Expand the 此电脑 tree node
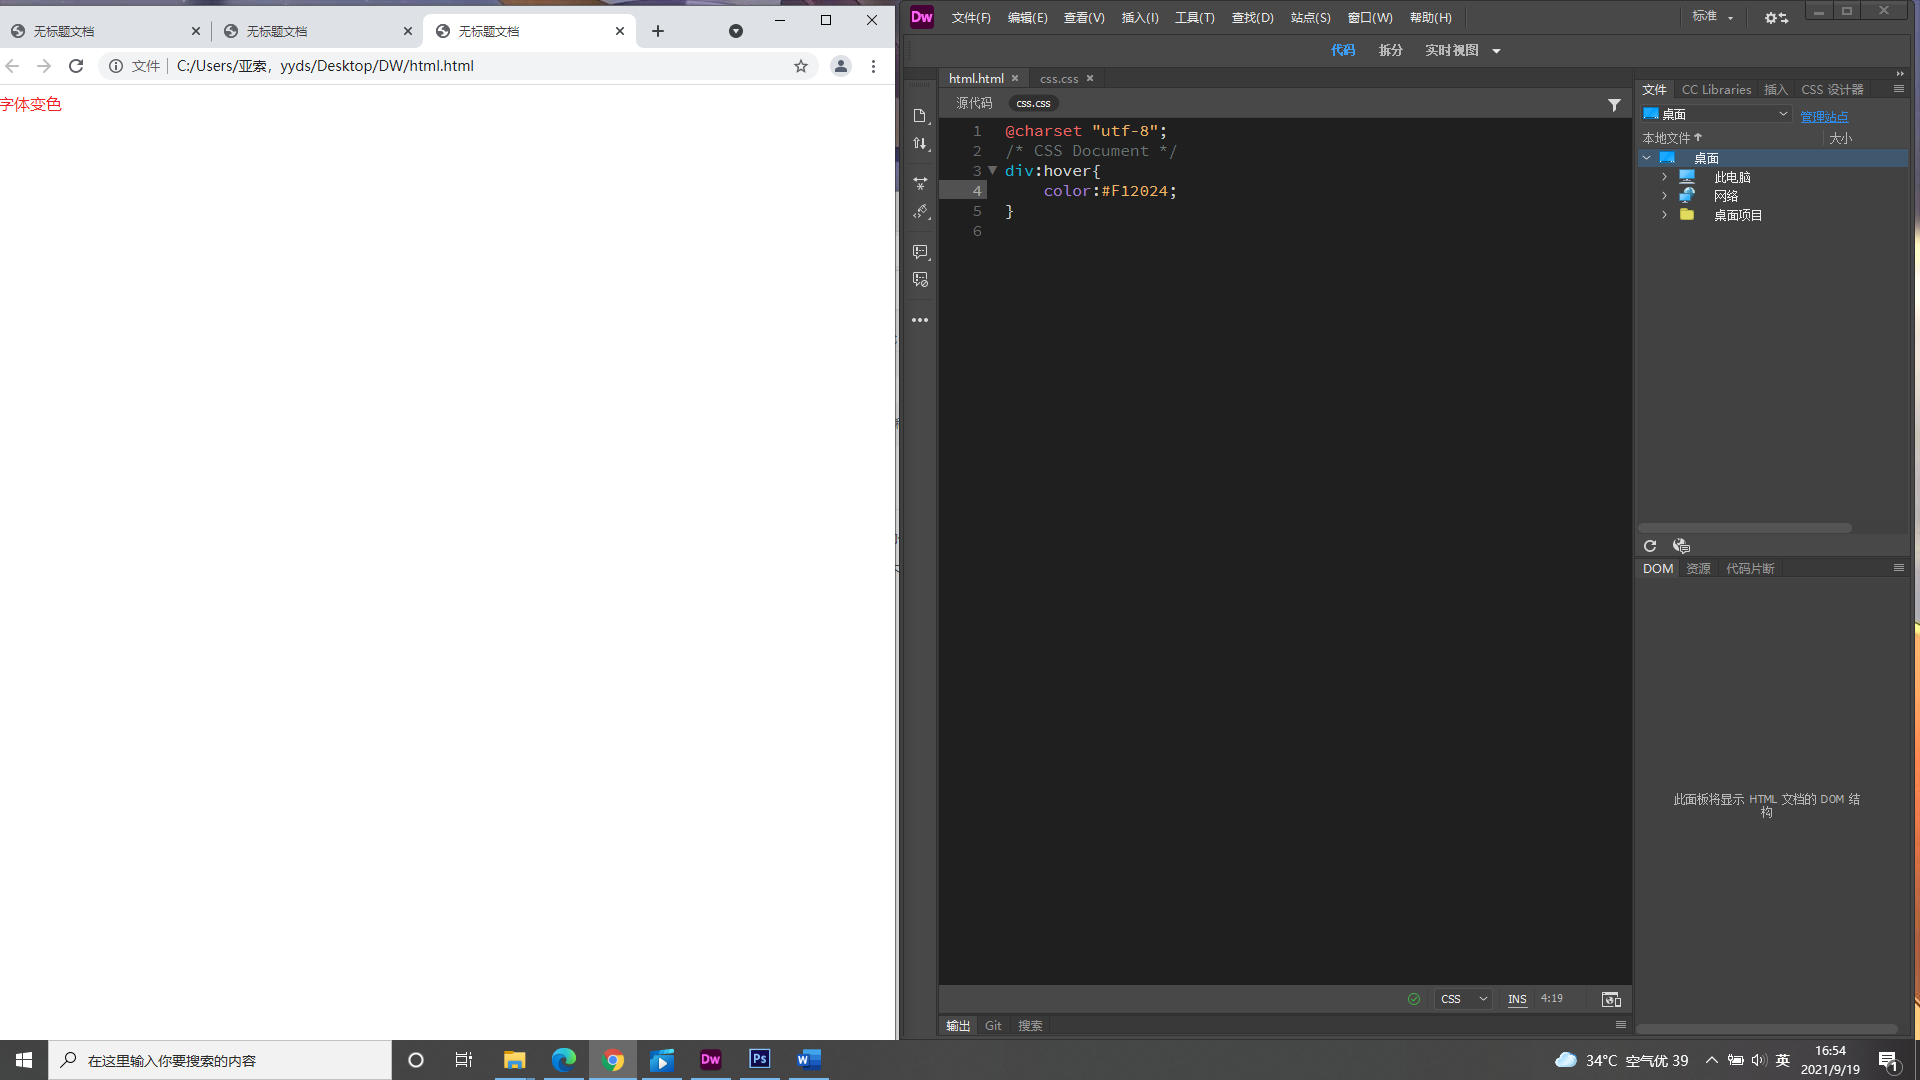This screenshot has width=1920, height=1080. click(1664, 177)
